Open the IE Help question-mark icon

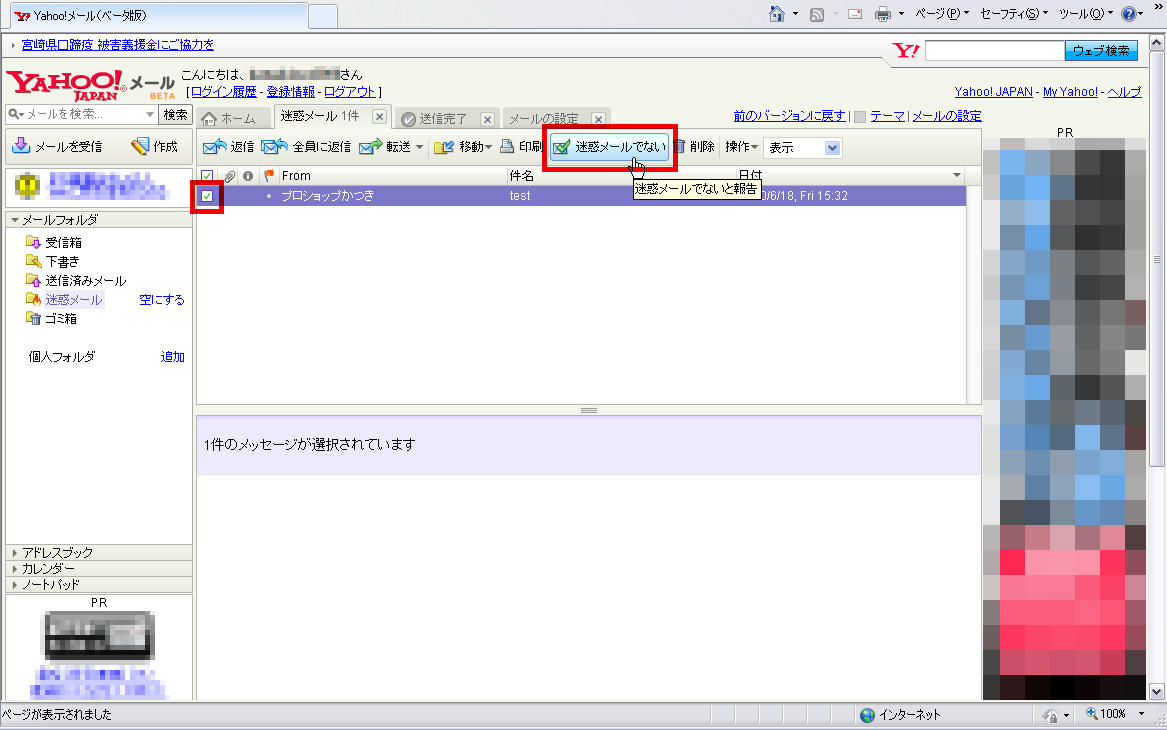1128,14
